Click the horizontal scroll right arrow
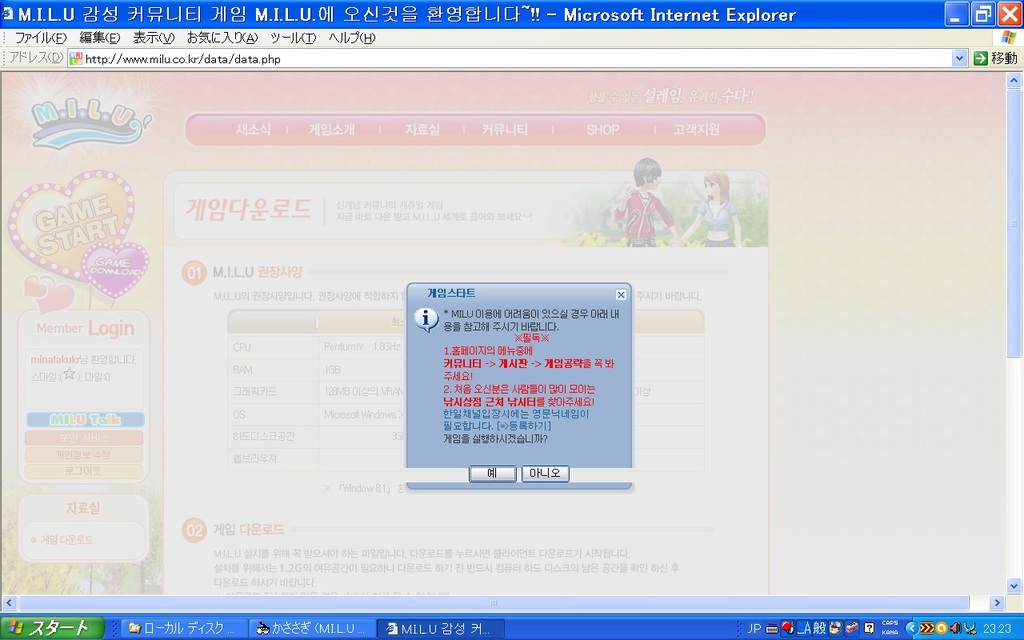 [x=997, y=603]
